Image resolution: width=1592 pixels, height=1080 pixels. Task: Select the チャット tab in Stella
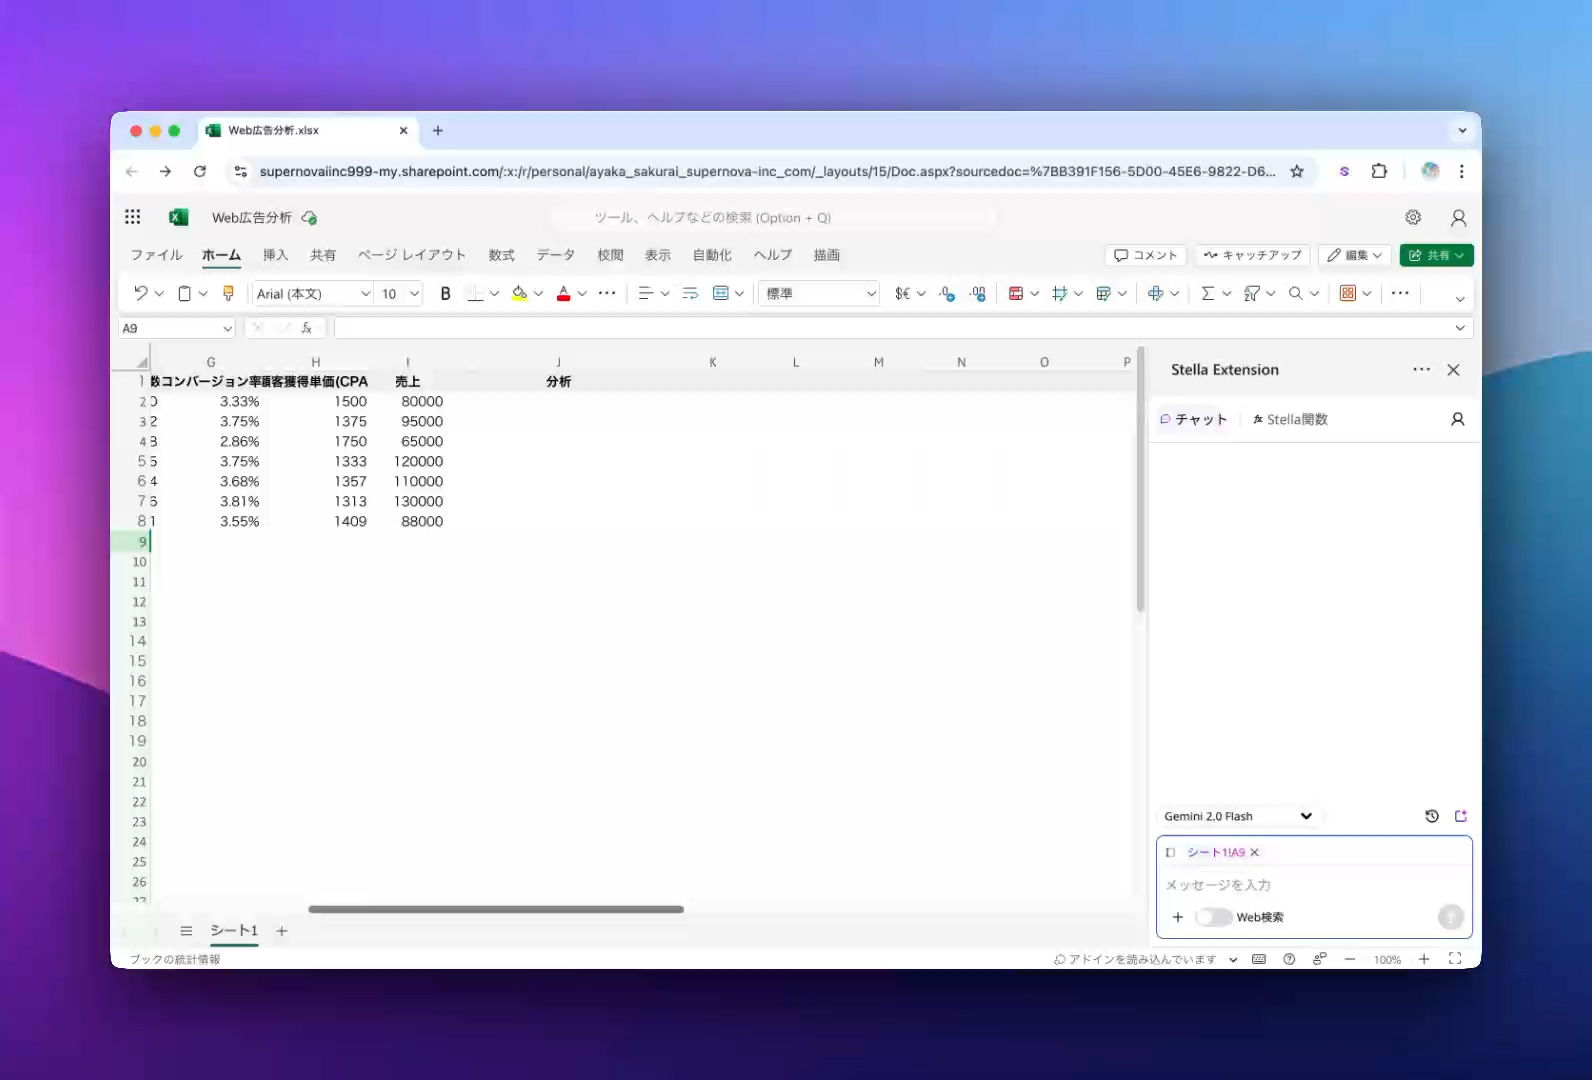point(1193,419)
